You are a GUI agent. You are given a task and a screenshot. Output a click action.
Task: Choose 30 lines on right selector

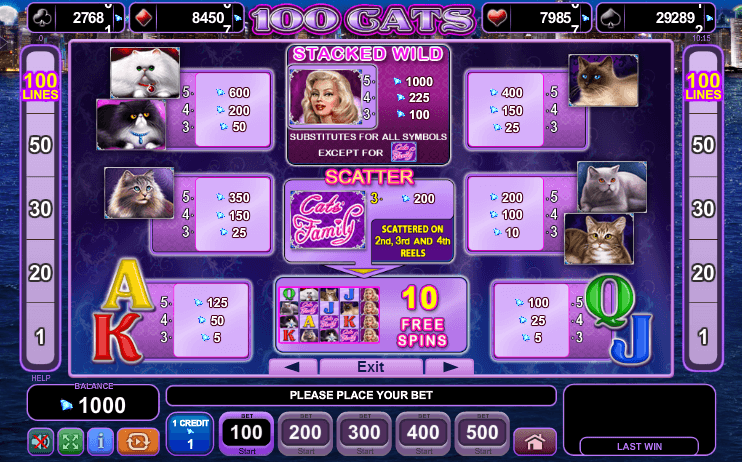[703, 209]
